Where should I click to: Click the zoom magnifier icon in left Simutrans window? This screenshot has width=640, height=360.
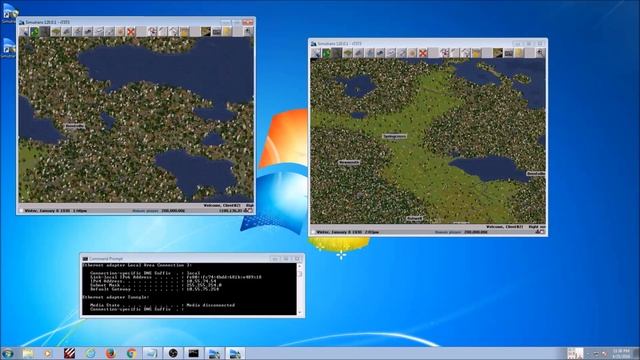pos(248,31)
